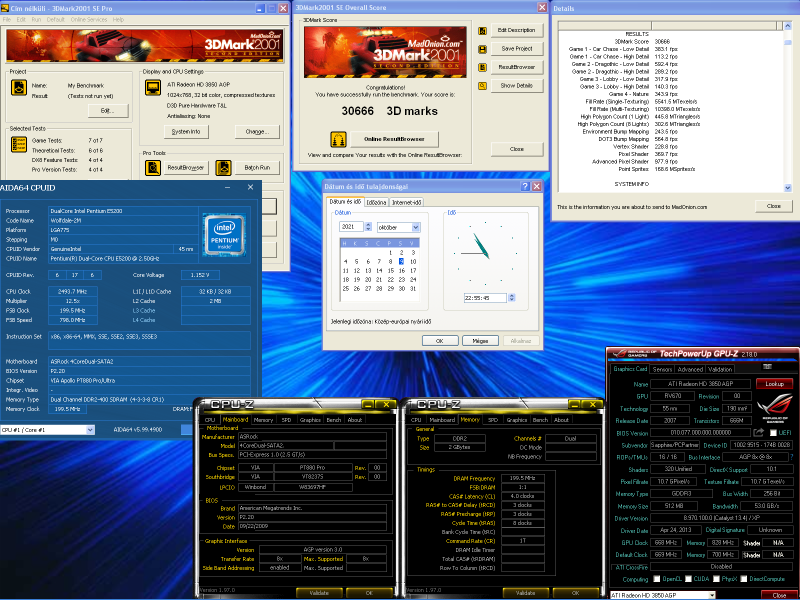Click the time field showing 22:55:45
The height and width of the screenshot is (600, 800).
485,298
